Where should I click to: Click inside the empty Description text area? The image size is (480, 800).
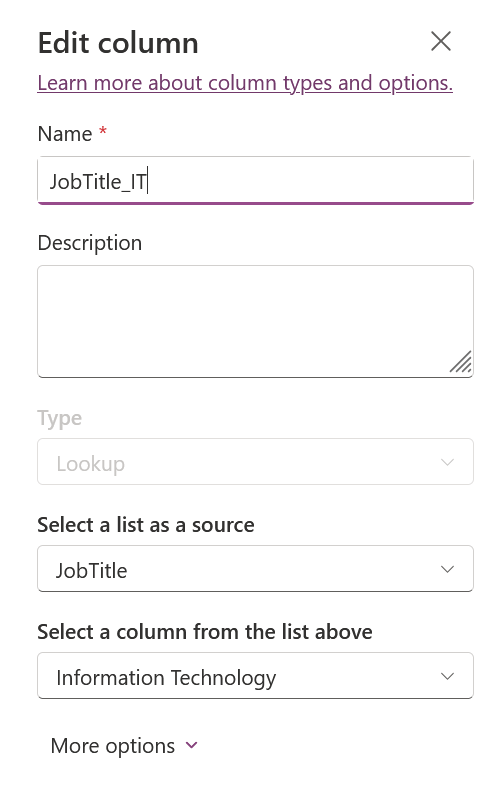pyautogui.click(x=256, y=321)
